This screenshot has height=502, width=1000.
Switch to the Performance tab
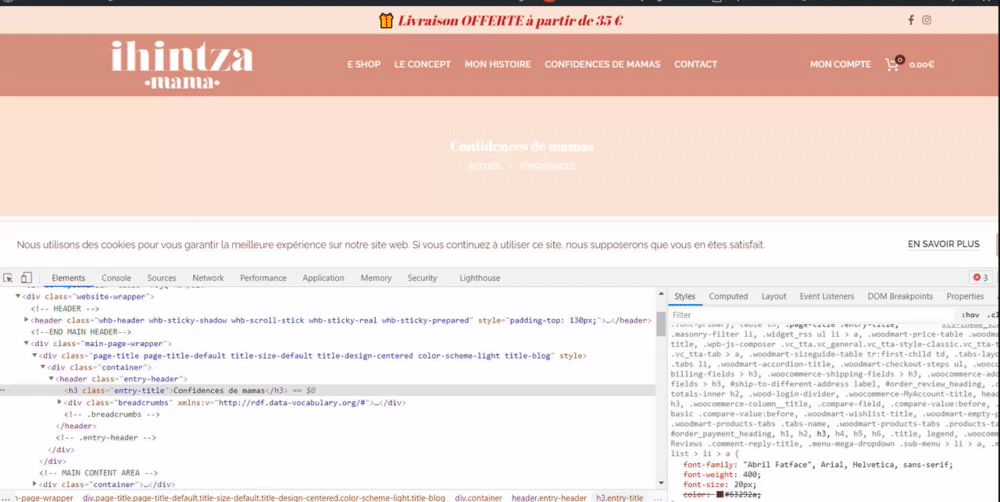(x=263, y=278)
